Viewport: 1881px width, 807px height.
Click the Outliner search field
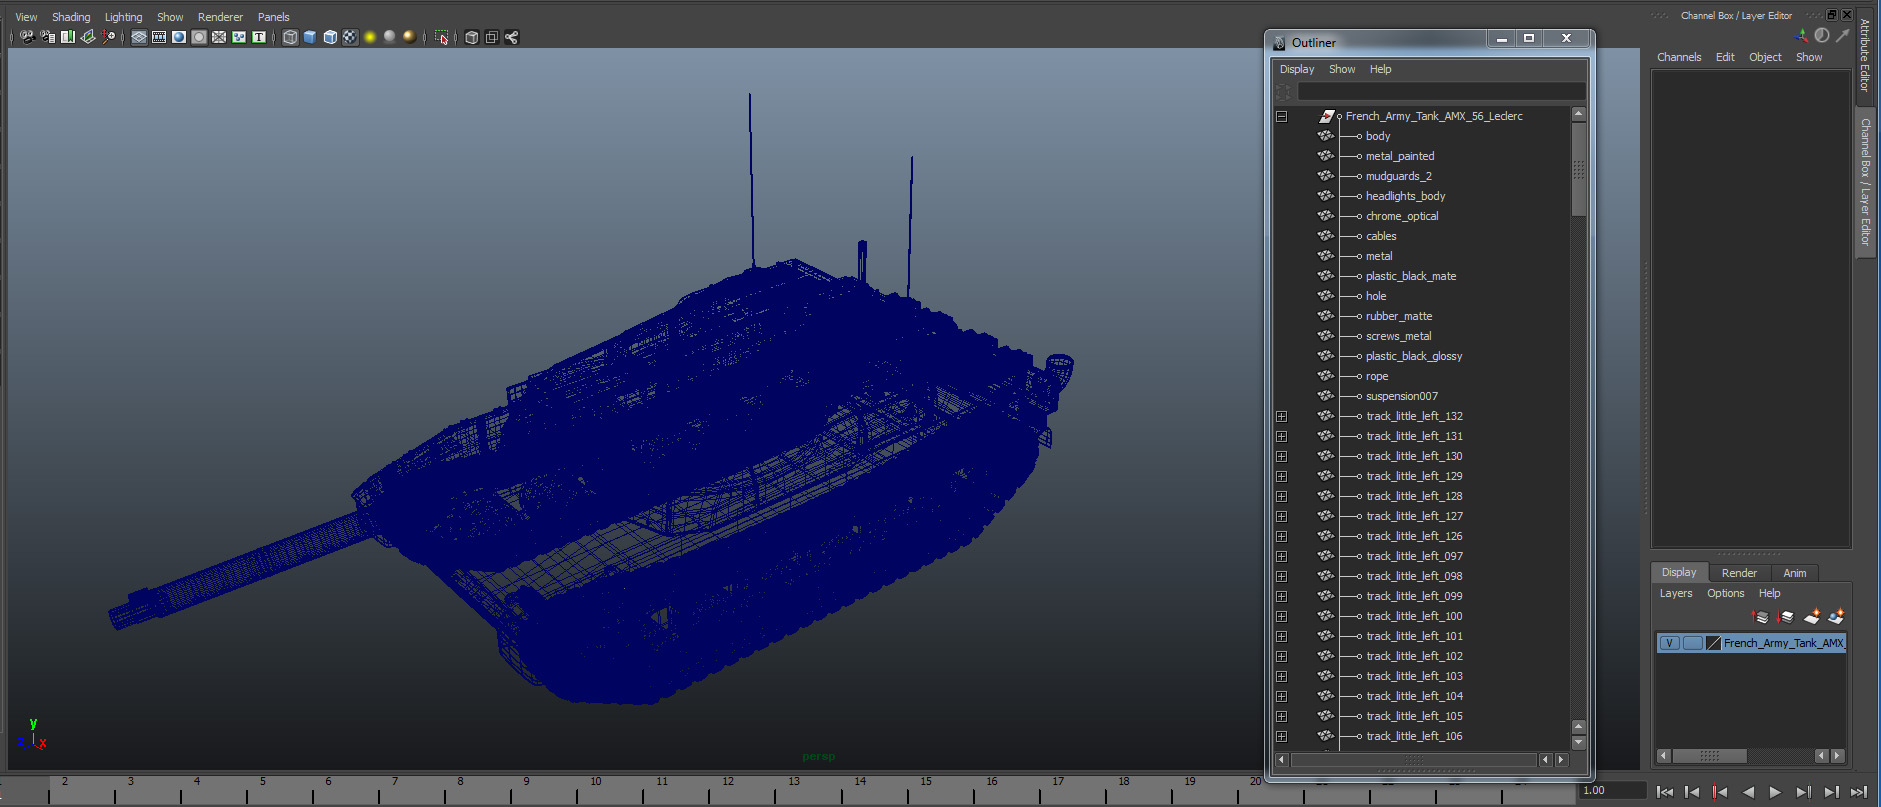[1441, 91]
